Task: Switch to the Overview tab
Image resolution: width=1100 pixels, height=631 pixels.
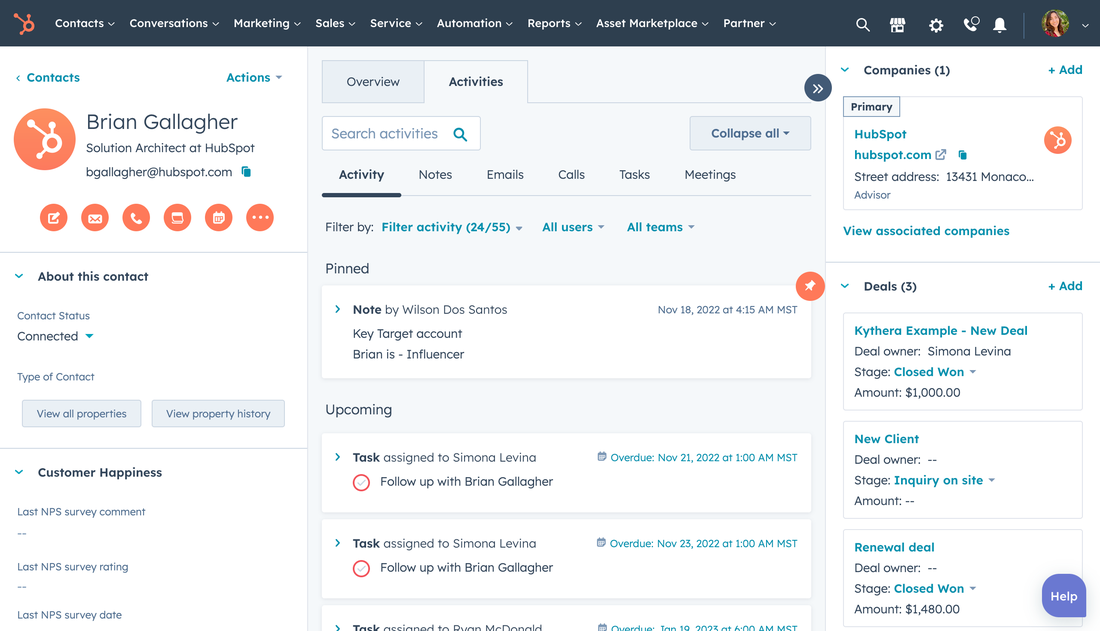Action: (x=373, y=81)
